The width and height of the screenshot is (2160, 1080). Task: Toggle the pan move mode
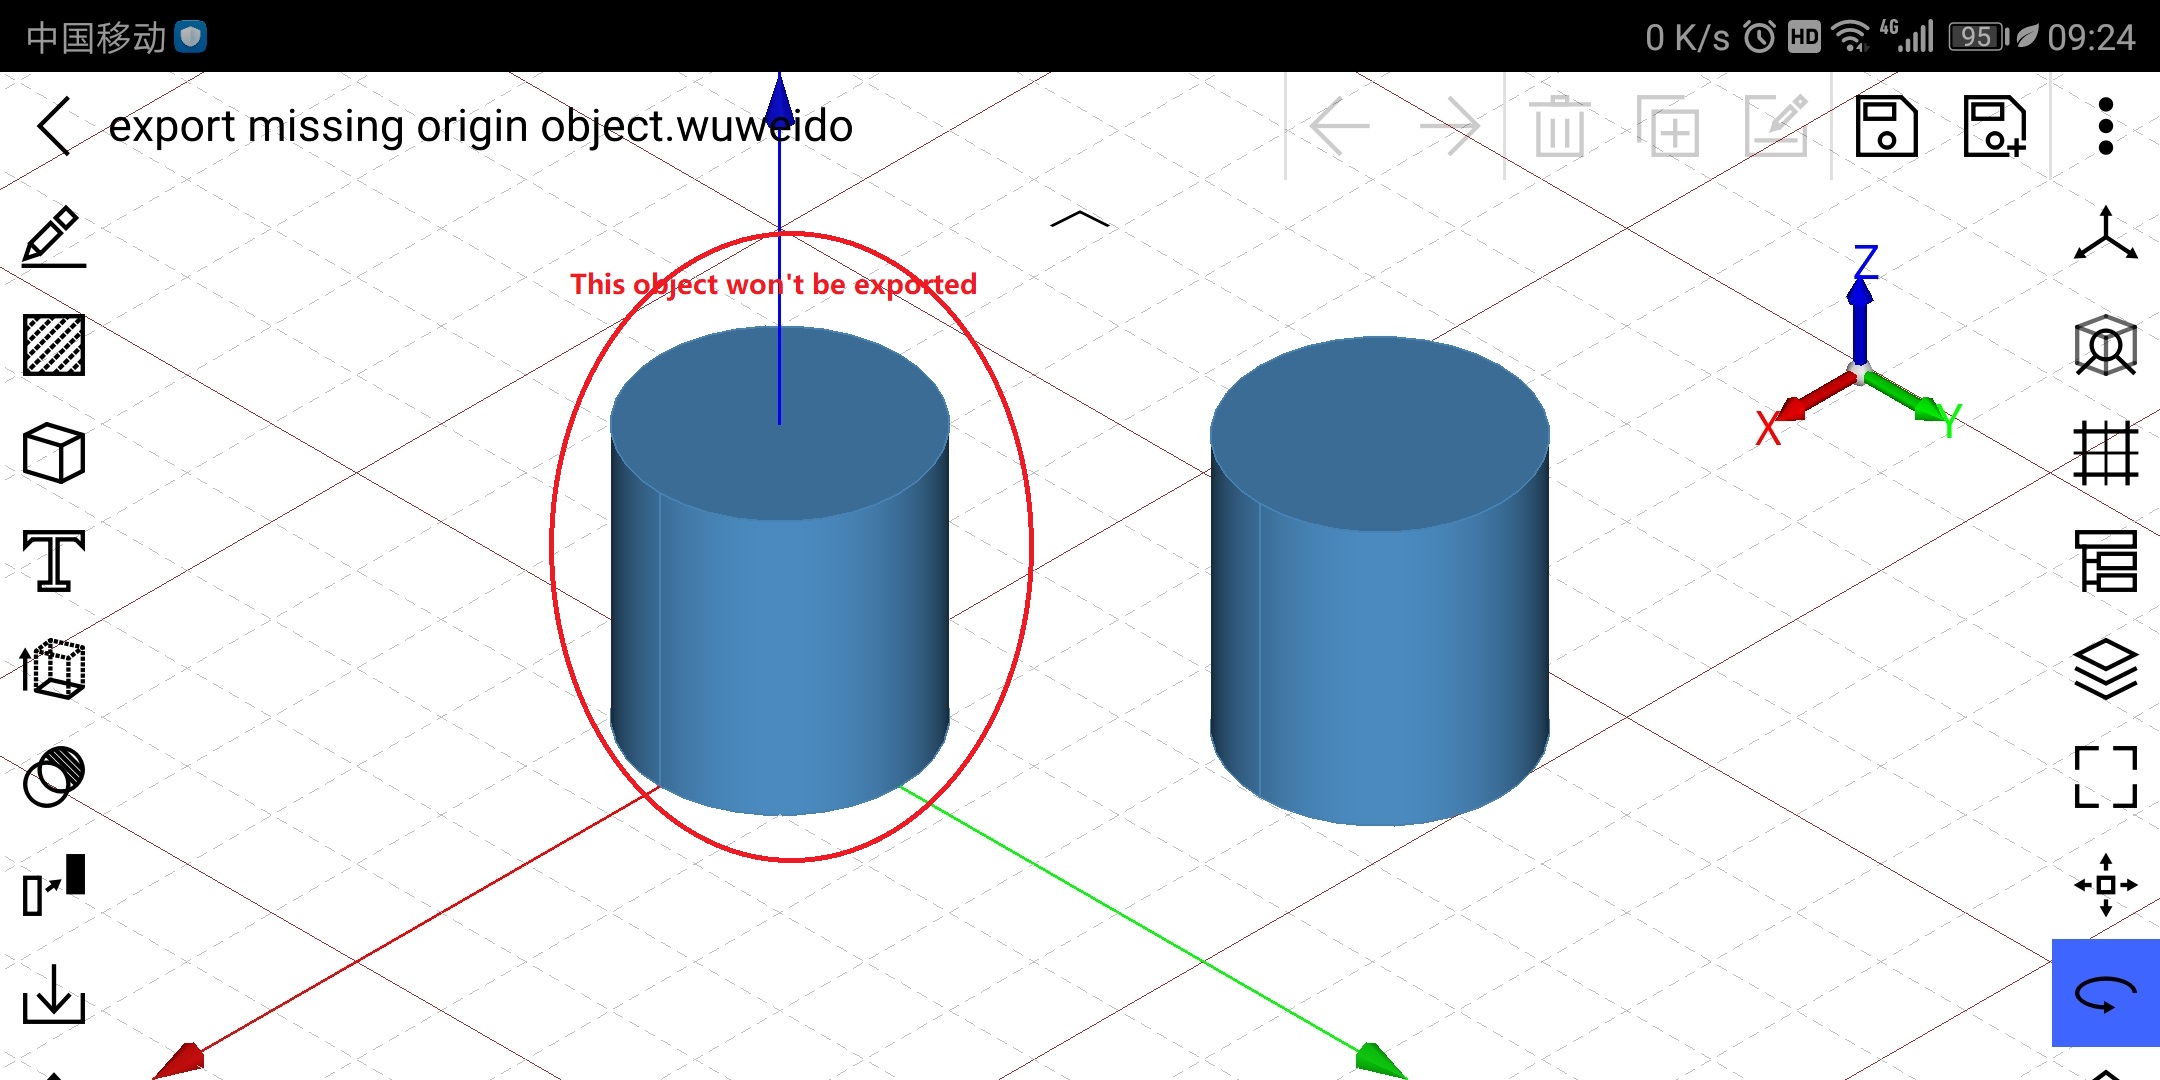tap(2106, 885)
